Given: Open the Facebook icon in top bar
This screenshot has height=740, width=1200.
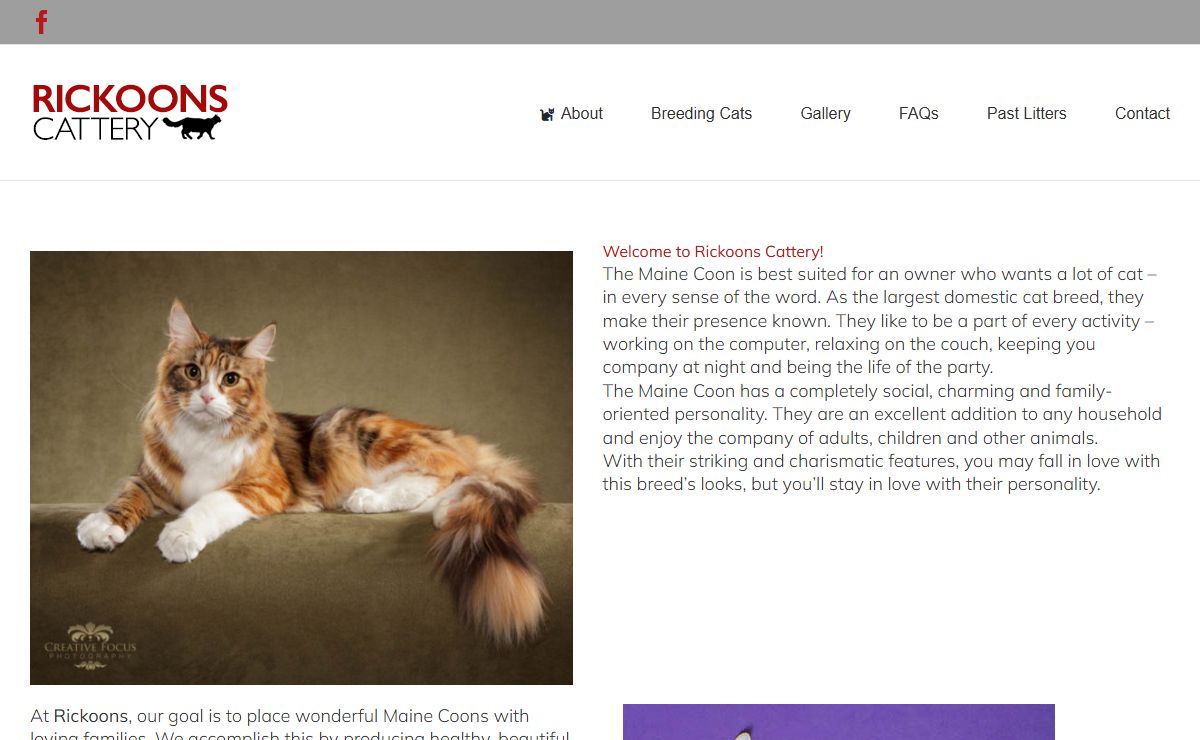Looking at the screenshot, I should point(41,22).
